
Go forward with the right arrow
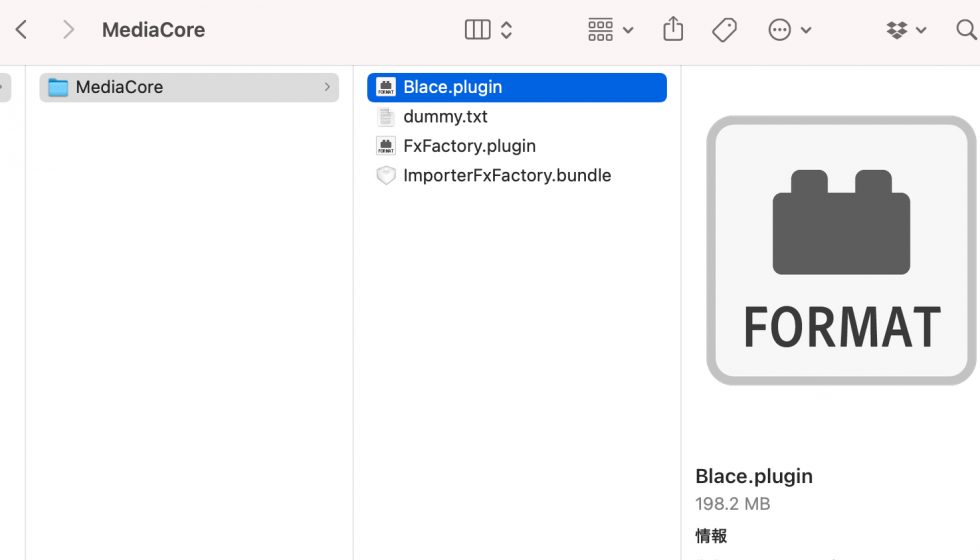tap(68, 29)
